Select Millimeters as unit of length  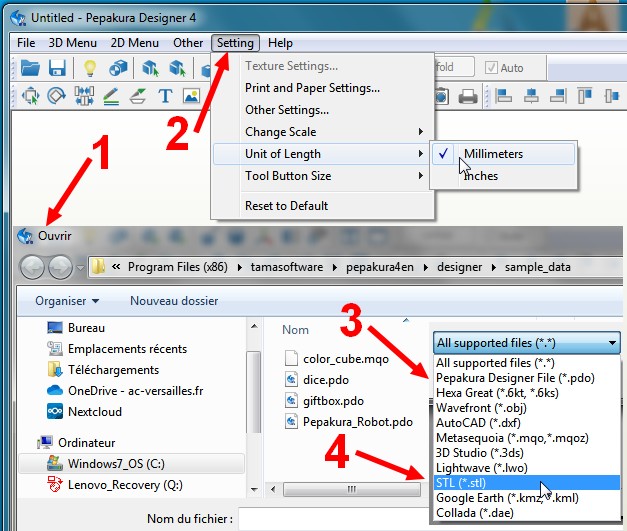pyautogui.click(x=503, y=154)
